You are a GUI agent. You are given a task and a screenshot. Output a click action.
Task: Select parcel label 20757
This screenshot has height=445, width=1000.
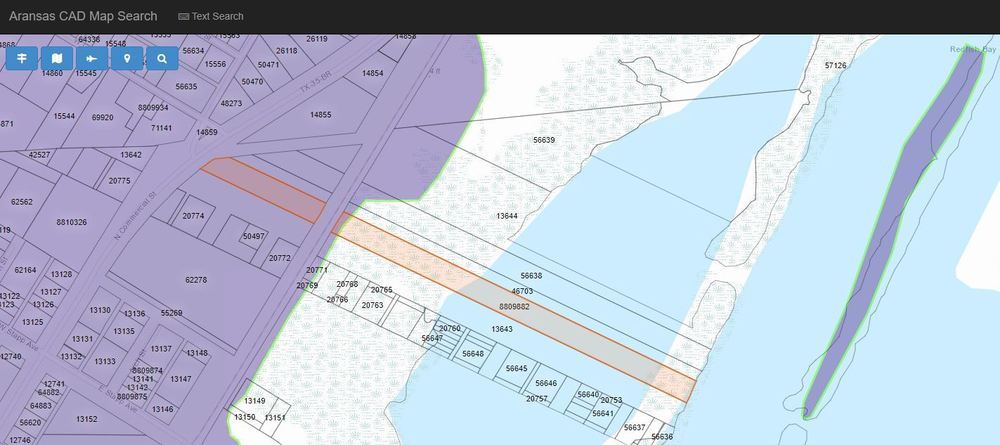536,398
